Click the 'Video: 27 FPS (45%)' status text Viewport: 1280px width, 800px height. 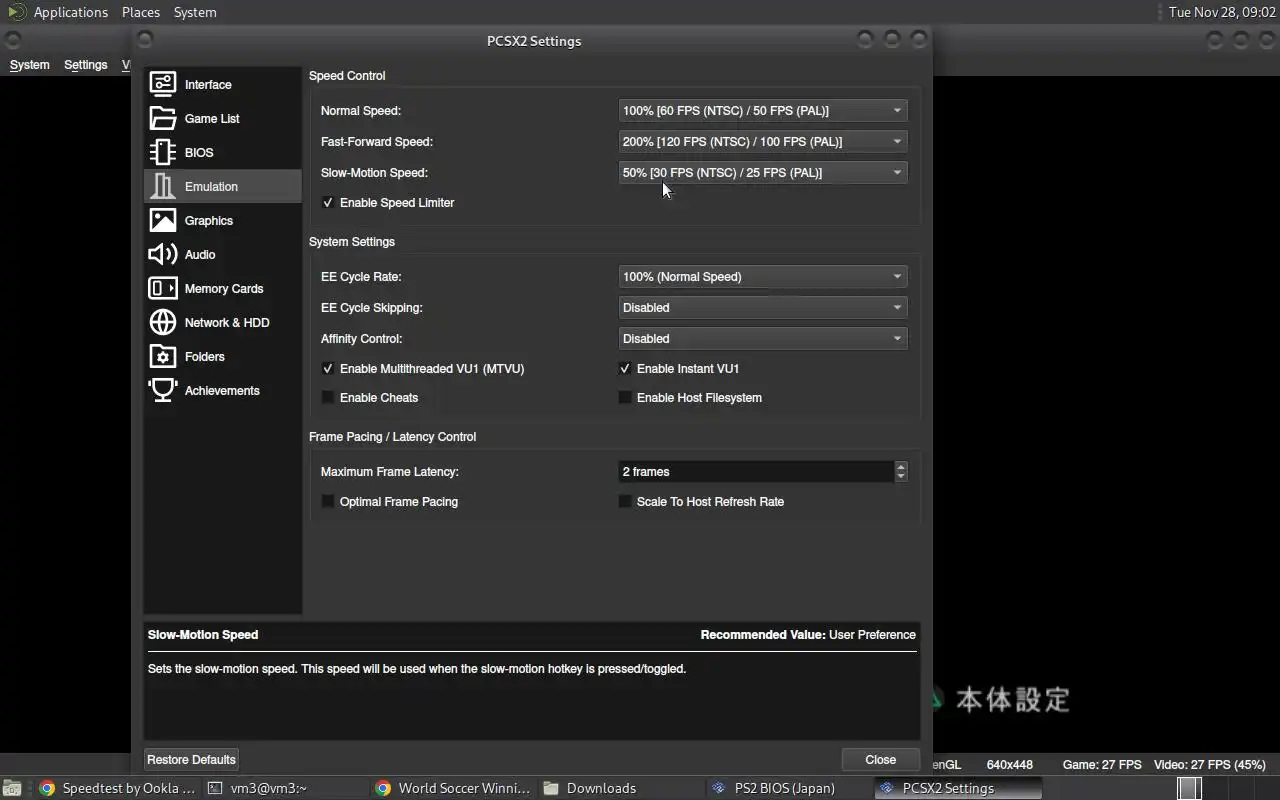1210,764
